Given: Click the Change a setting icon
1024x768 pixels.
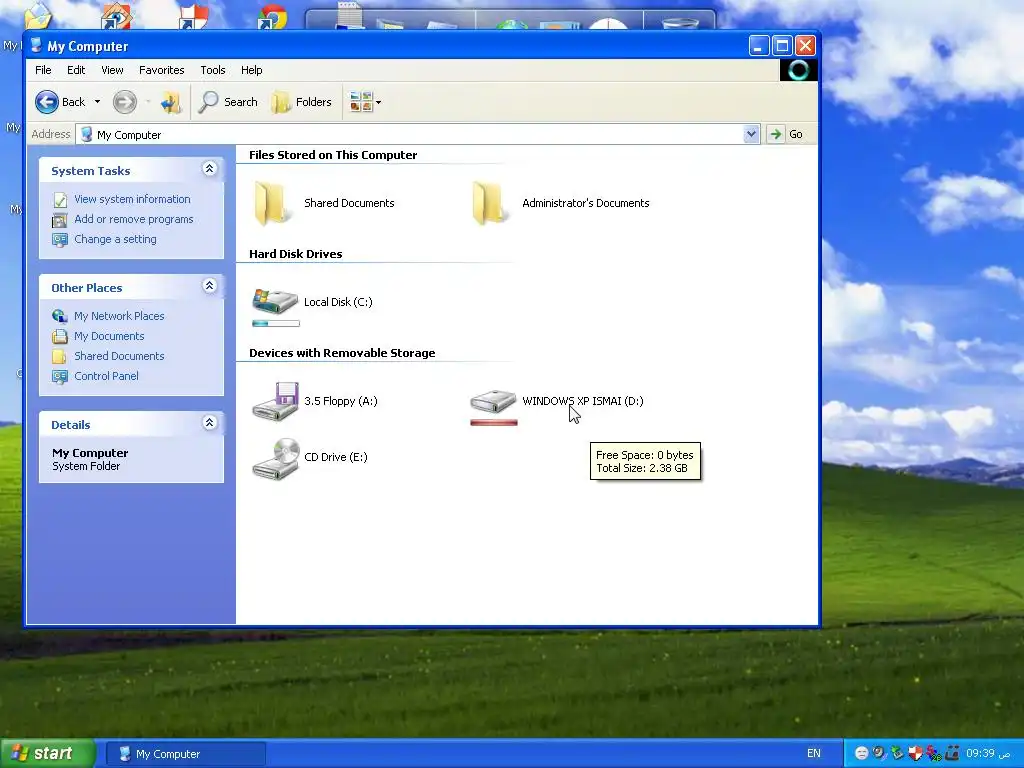Looking at the screenshot, I should coord(59,240).
